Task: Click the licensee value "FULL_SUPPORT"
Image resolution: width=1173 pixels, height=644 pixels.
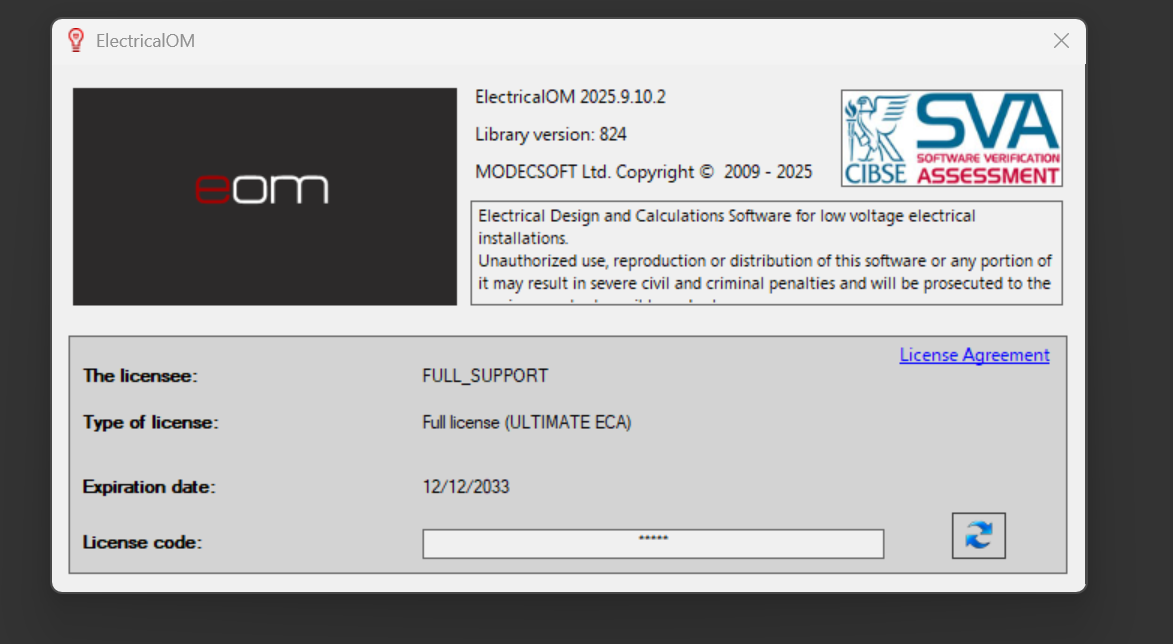Action: [x=485, y=375]
